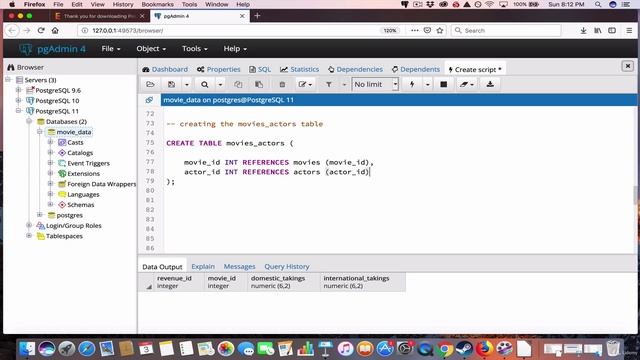This screenshot has width=640, height=360.
Task: Click the Filter funnel icon
Action: [329, 84]
